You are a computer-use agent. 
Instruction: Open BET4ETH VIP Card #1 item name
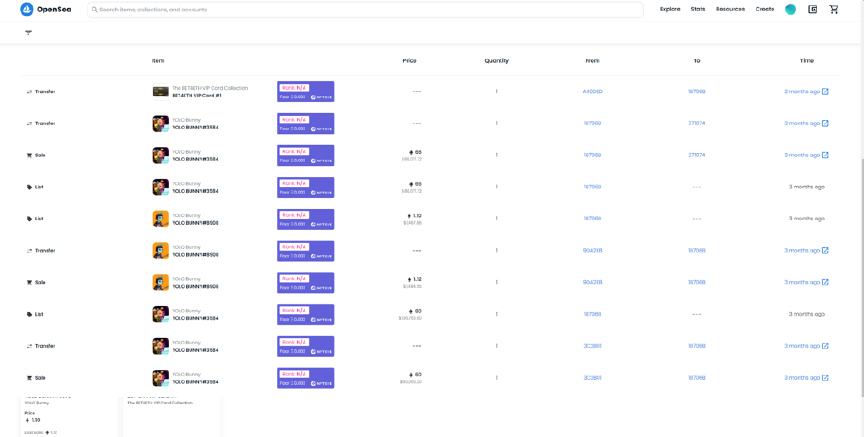pyautogui.click(x=198, y=96)
